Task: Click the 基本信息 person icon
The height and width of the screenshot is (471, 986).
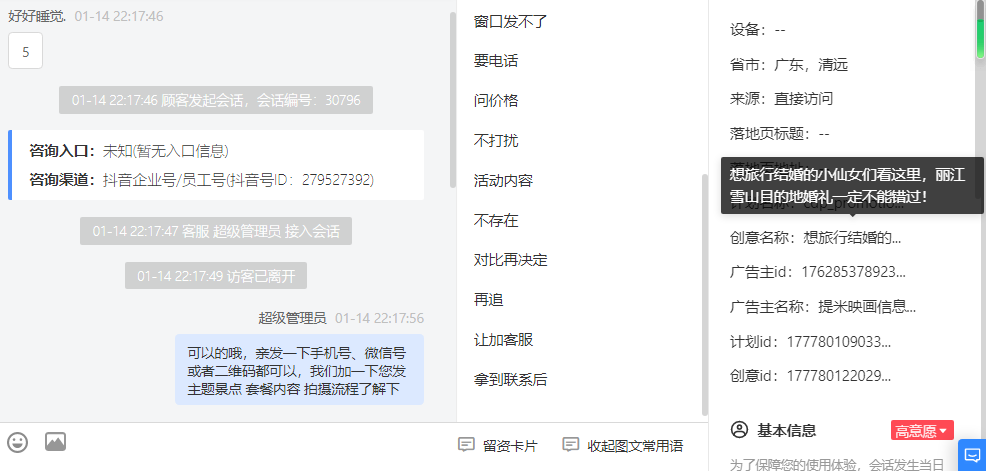Action: tap(739, 430)
